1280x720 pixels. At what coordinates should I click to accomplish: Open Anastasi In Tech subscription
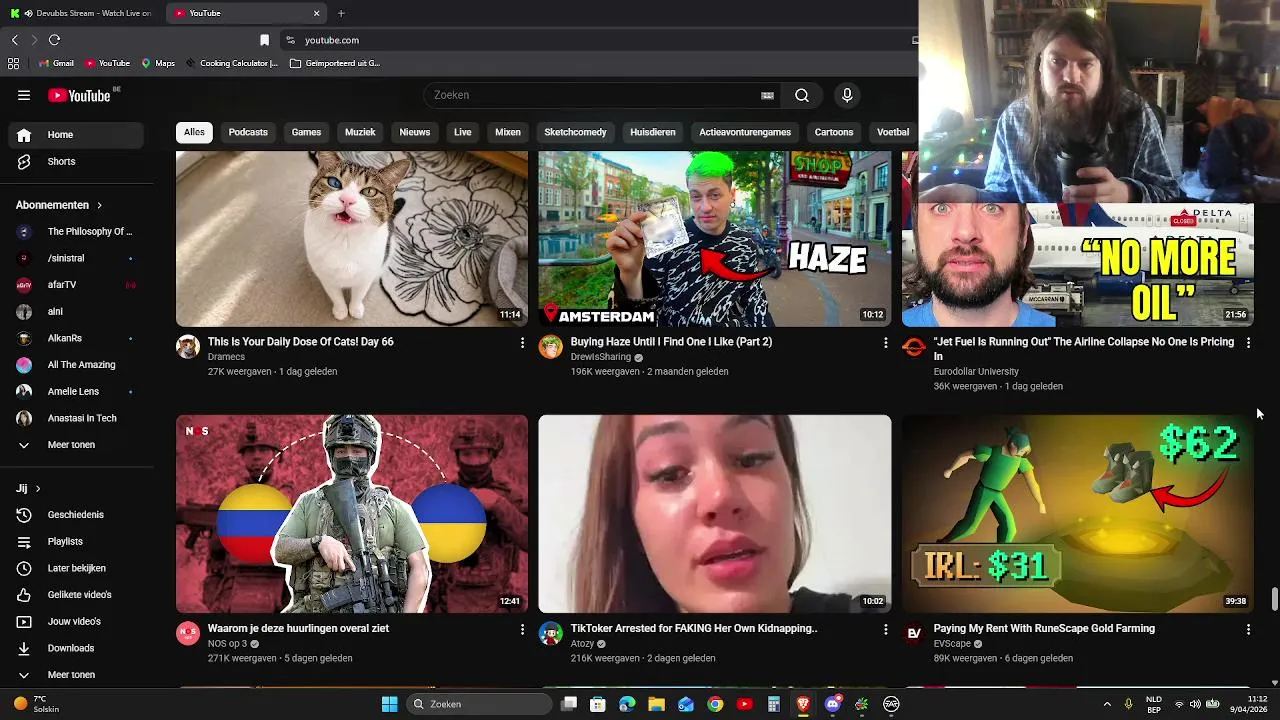(x=76, y=418)
